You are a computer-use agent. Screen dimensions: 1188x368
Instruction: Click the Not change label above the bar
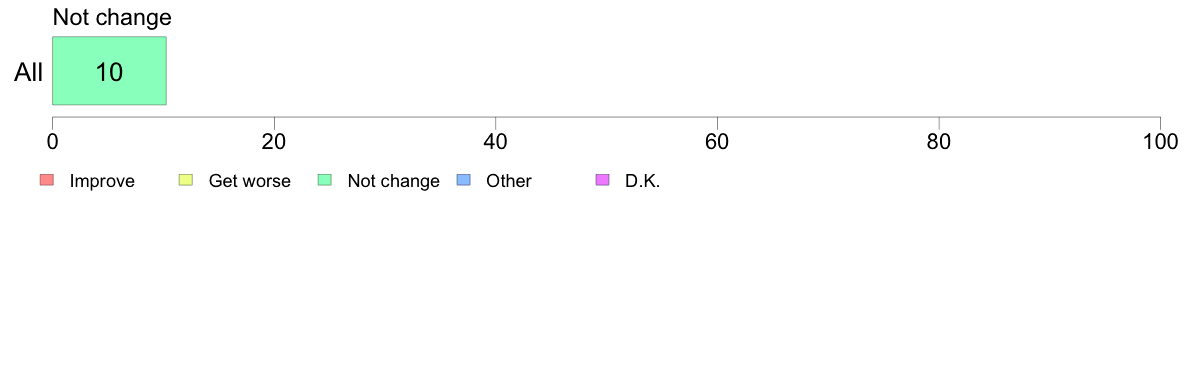[112, 17]
